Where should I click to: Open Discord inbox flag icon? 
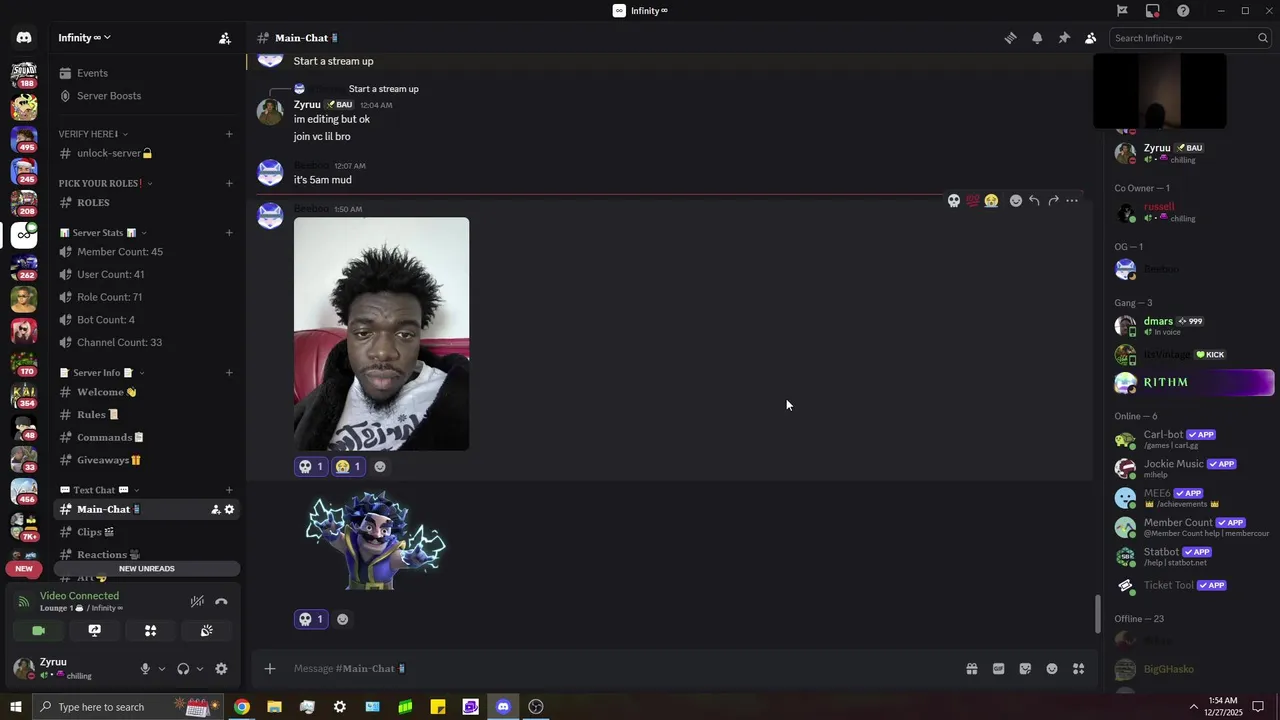pyautogui.click(x=1122, y=11)
